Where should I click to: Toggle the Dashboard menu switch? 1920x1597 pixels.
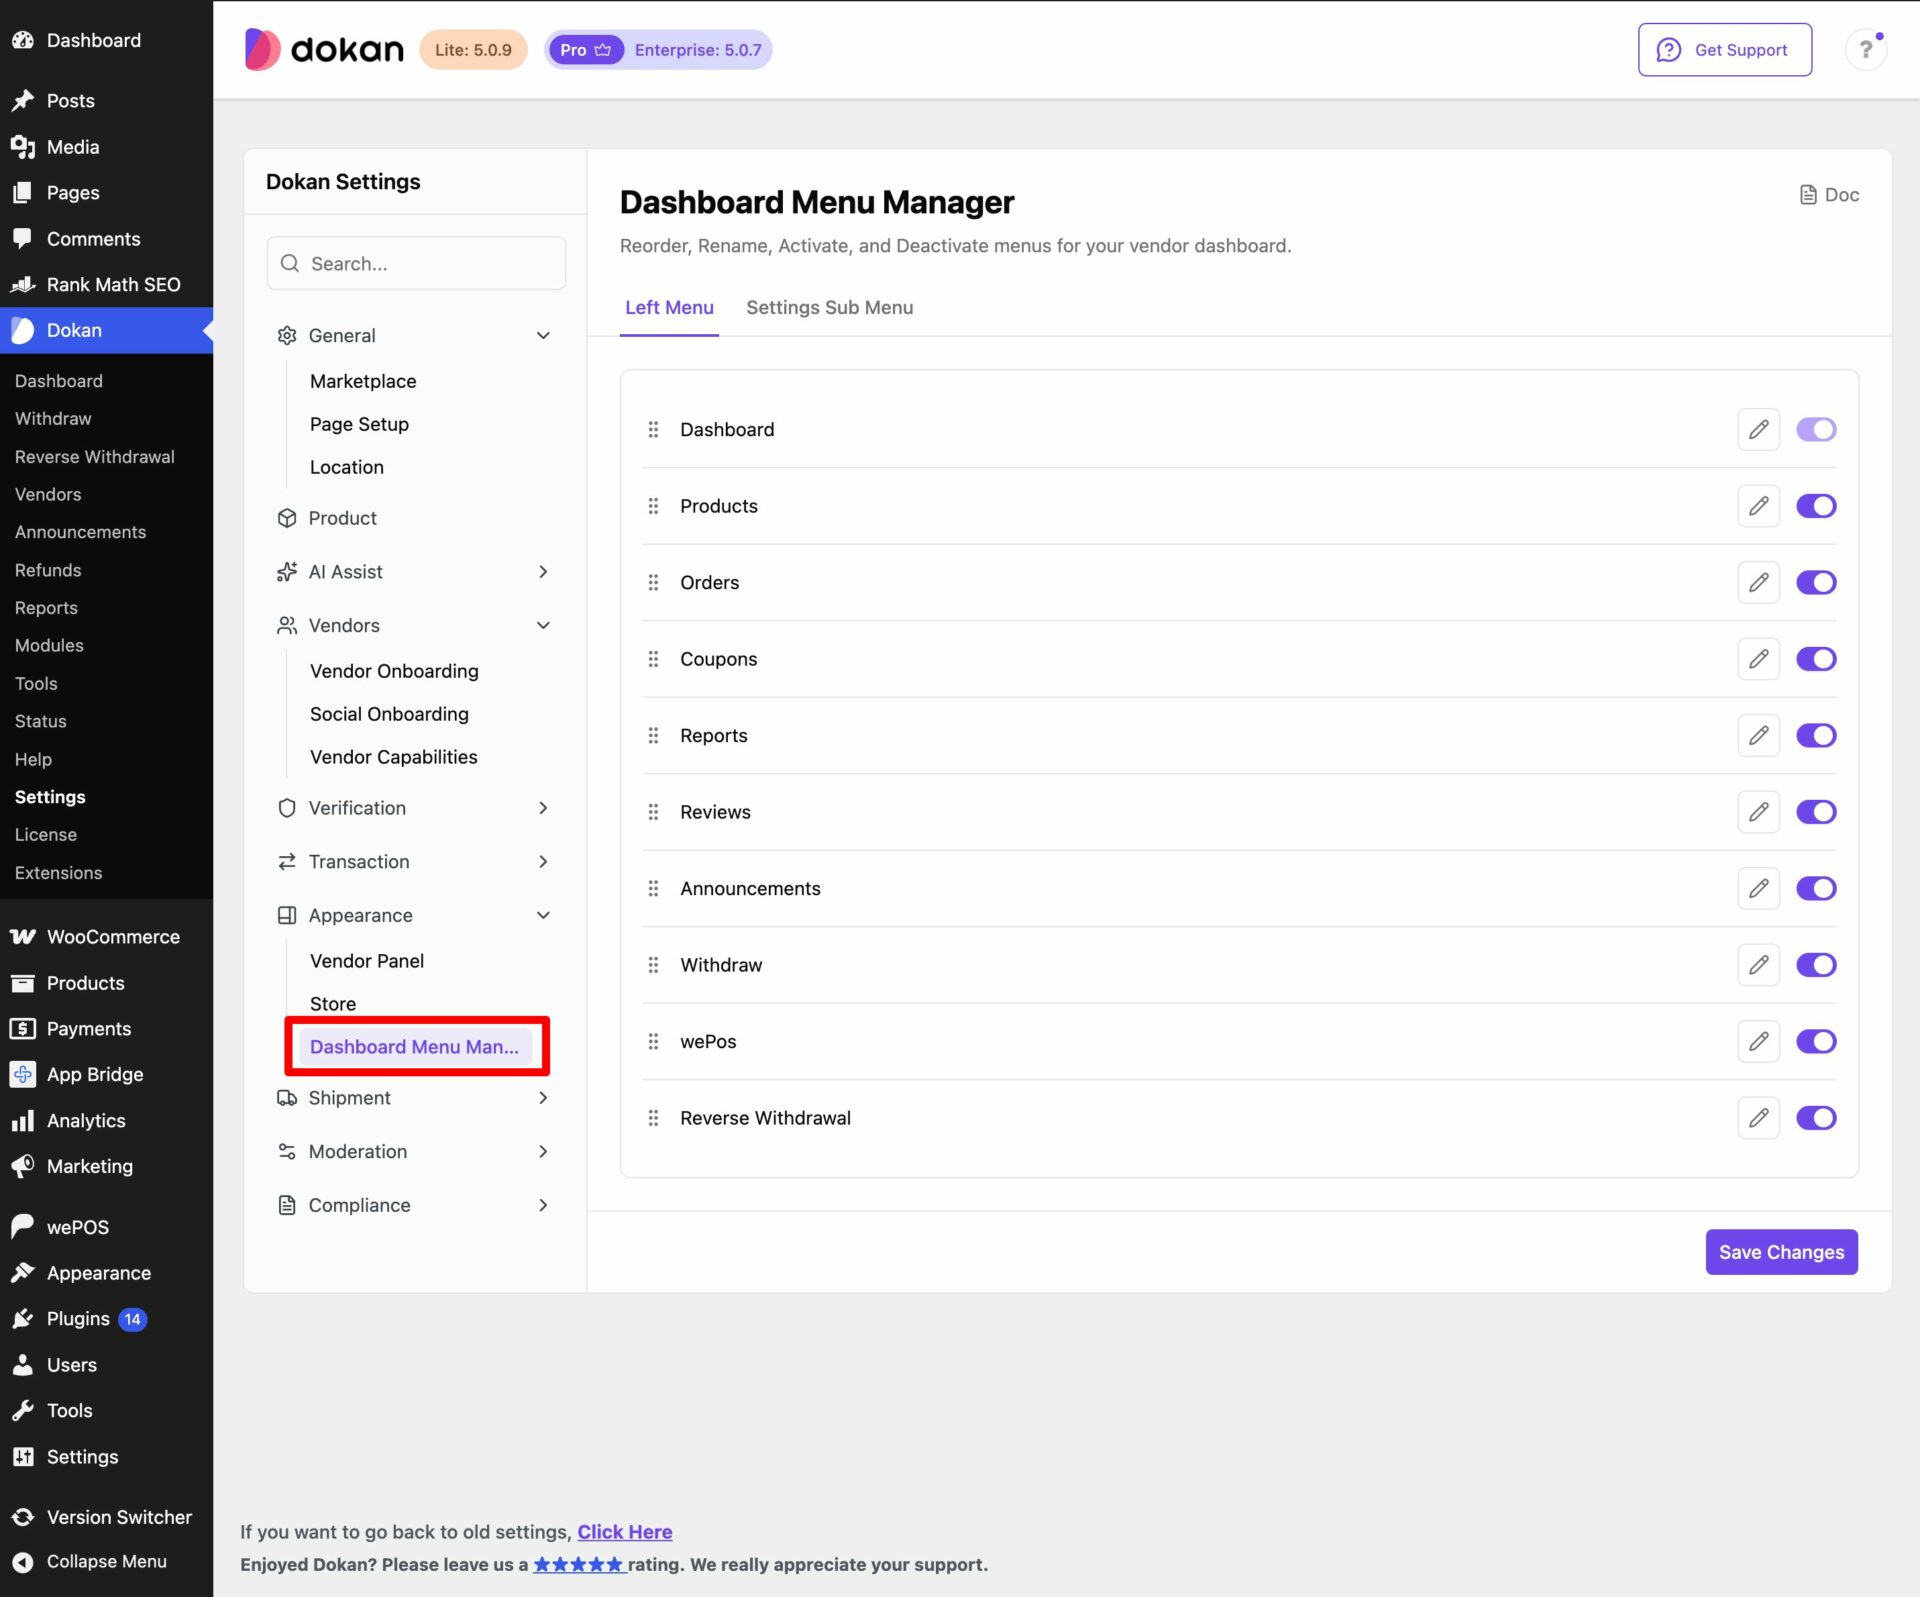[1816, 430]
